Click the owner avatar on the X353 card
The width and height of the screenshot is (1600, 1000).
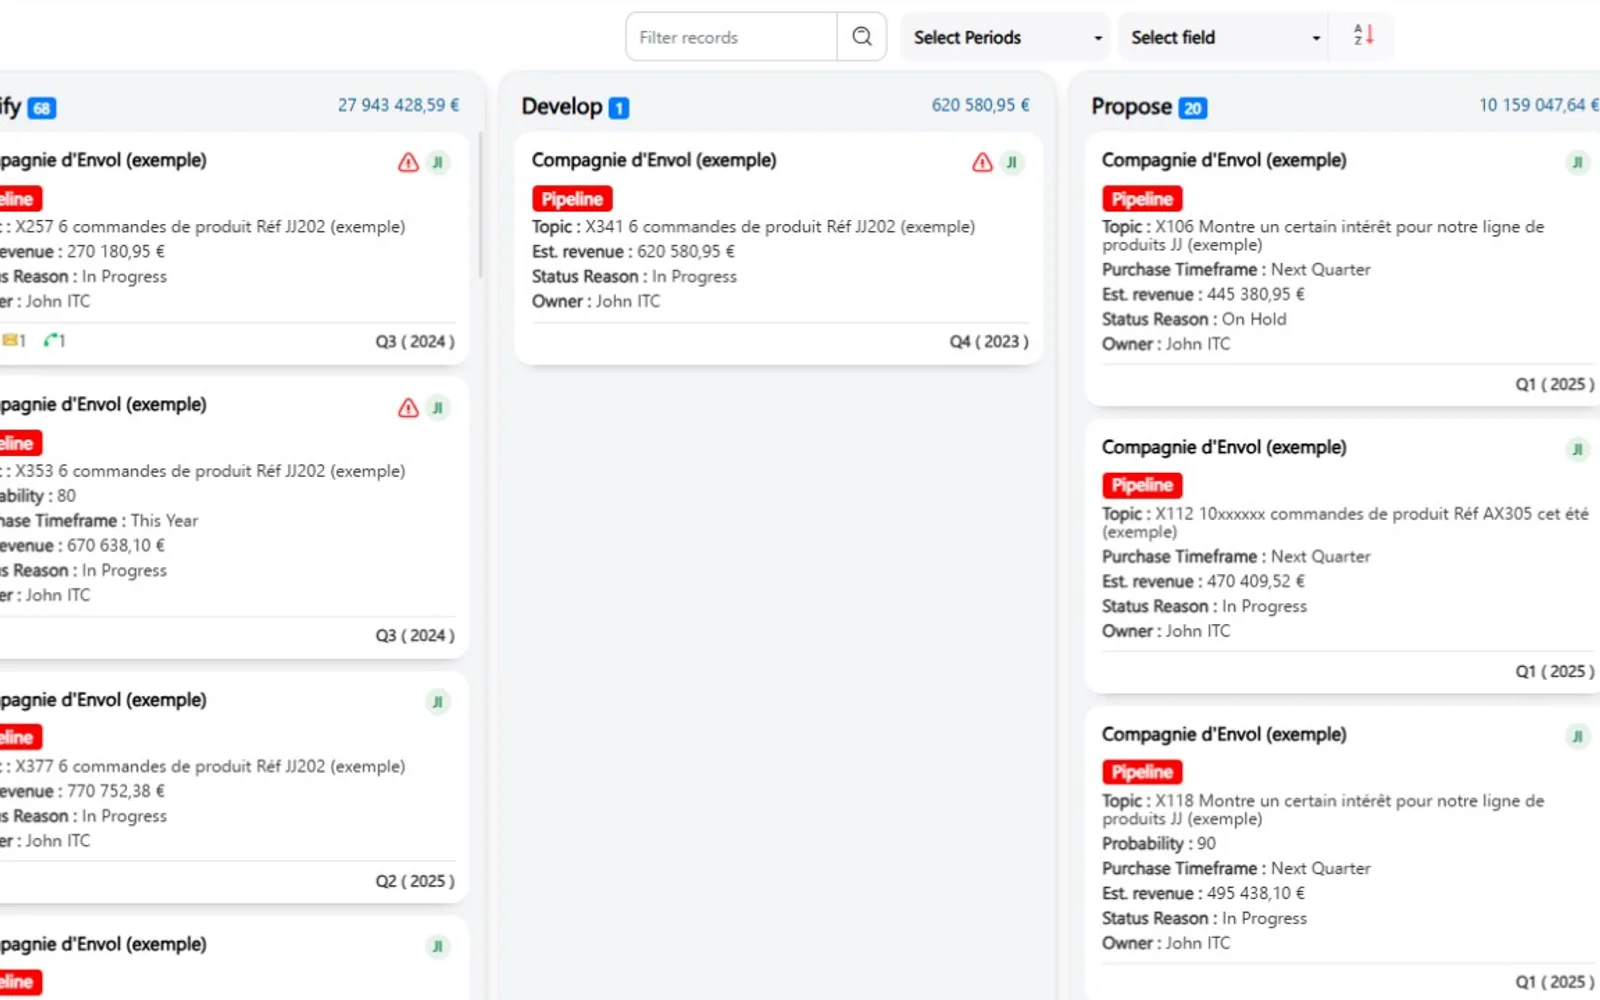pos(438,407)
